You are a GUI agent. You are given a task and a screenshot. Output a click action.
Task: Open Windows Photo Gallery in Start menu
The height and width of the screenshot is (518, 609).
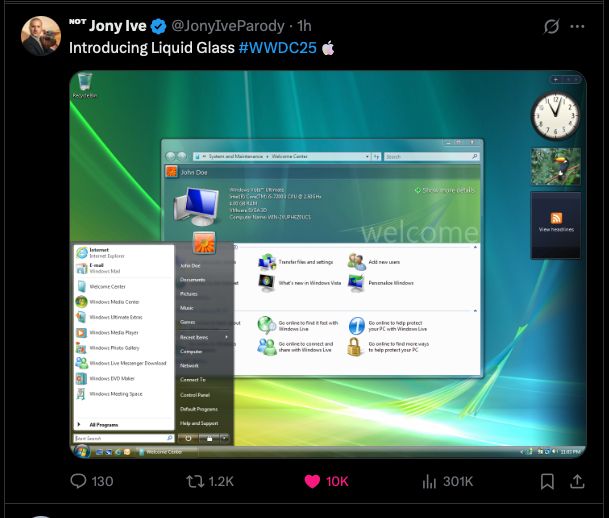click(x=123, y=348)
